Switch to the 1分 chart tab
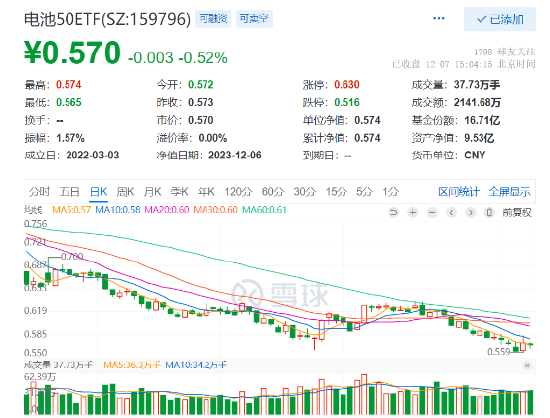Viewport: 550px width, 418px height. pyautogui.click(x=391, y=192)
